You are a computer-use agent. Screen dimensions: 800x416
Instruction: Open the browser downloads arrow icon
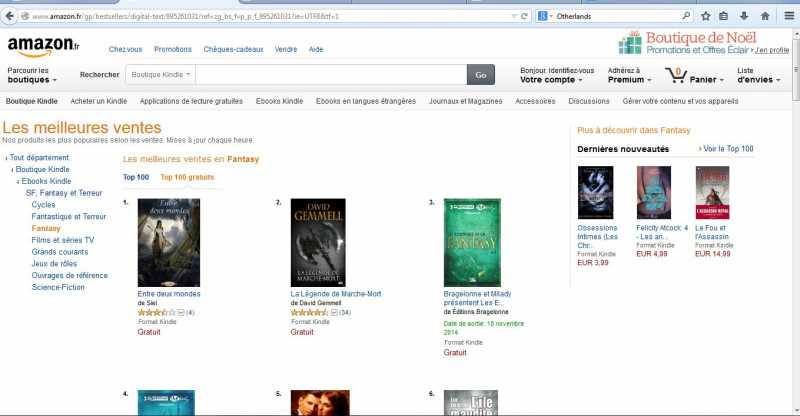tap(744, 16)
